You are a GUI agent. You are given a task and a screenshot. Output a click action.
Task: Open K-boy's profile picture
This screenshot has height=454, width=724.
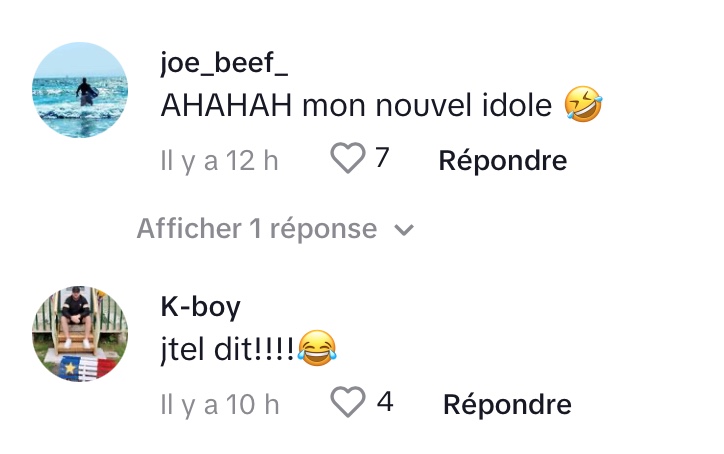(80, 334)
